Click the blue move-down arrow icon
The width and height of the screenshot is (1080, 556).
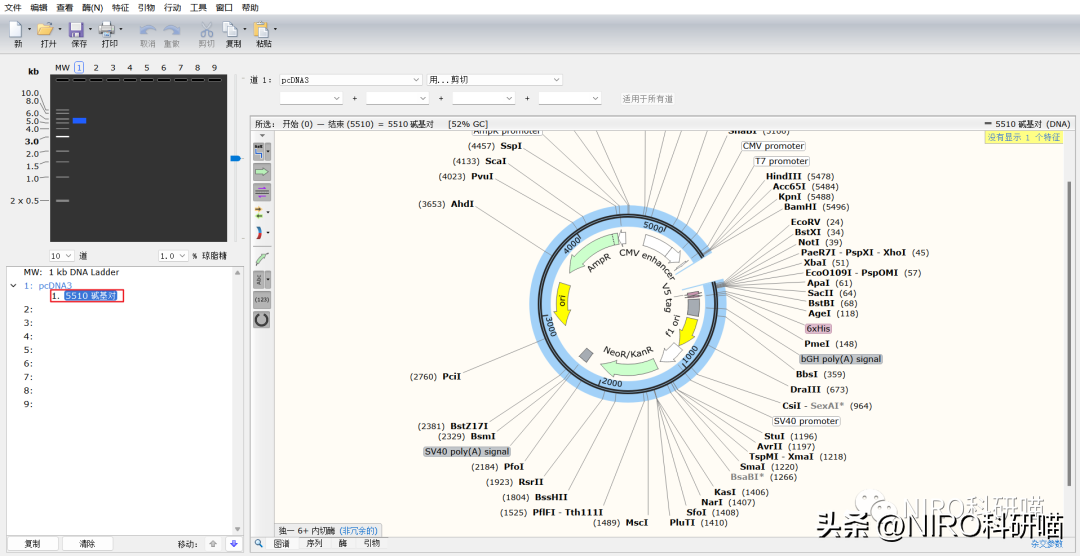[233, 544]
